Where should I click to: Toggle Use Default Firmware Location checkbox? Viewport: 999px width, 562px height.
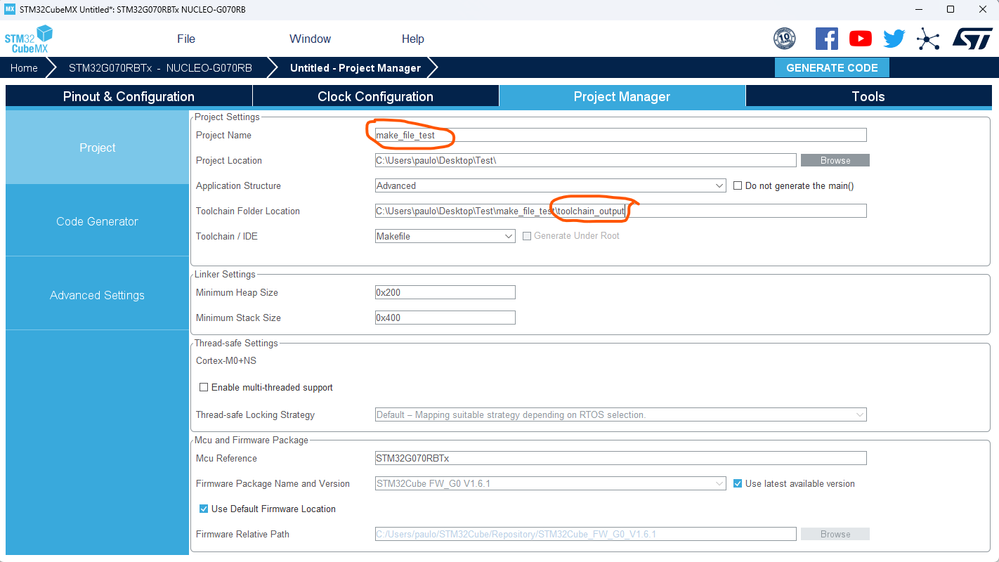[x=204, y=508]
